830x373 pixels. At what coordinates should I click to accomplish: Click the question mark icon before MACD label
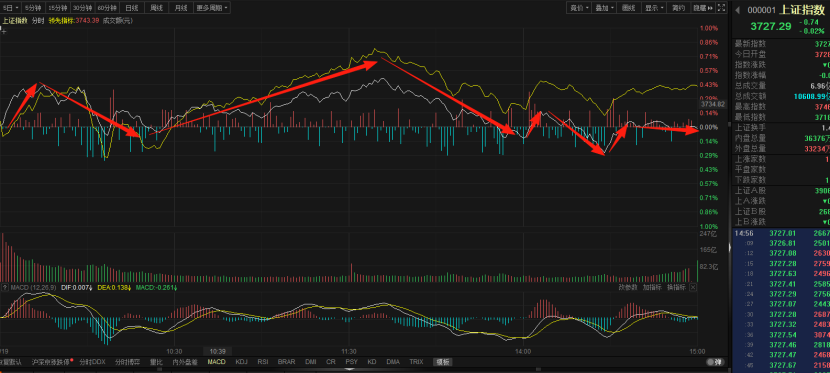(5, 287)
